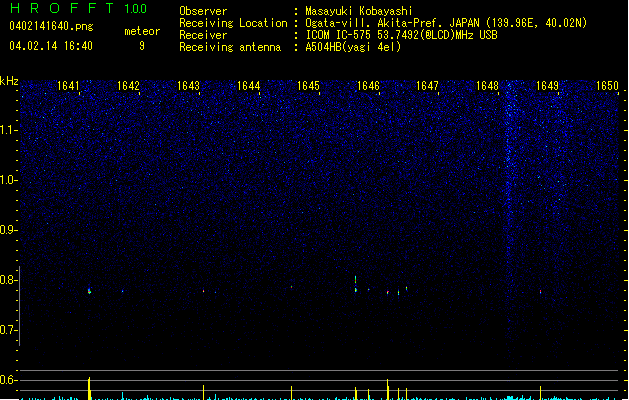Click the 0.7 frequency axis label

point(8,330)
